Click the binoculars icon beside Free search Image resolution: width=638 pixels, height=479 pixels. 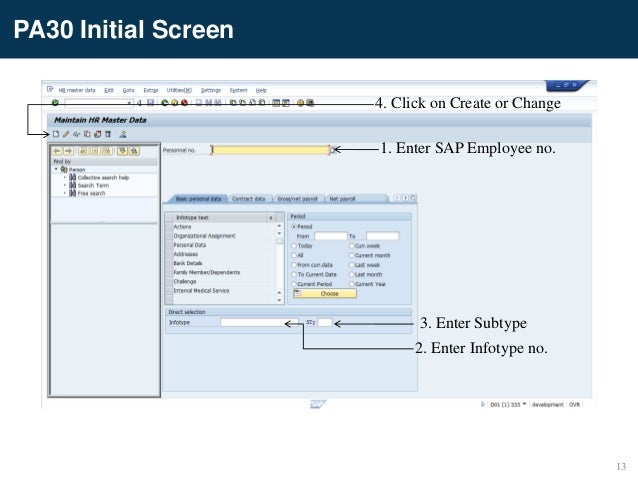click(73, 193)
